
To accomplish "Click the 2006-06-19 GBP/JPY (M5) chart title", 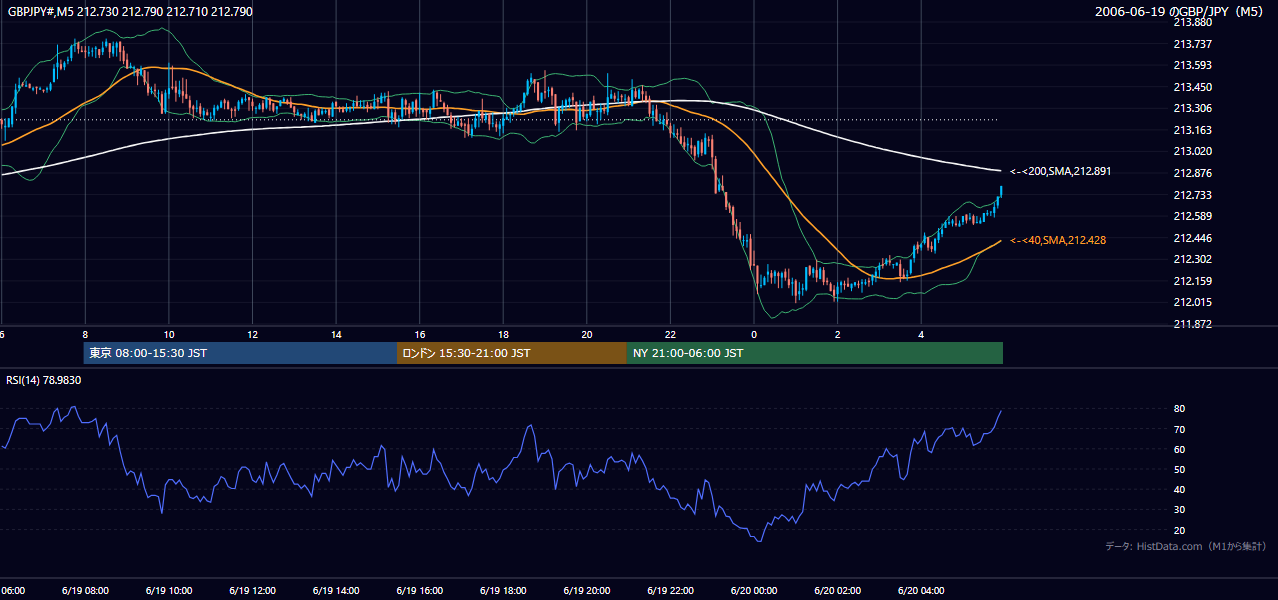I will (x=1180, y=12).
